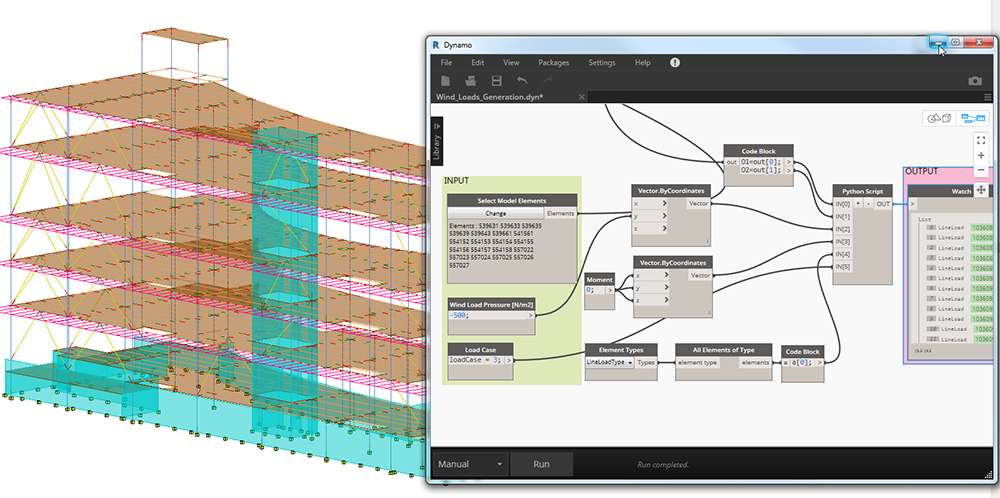Click IN[5] port of Python Script
The width and height of the screenshot is (1000, 498).
pyautogui.click(x=842, y=267)
